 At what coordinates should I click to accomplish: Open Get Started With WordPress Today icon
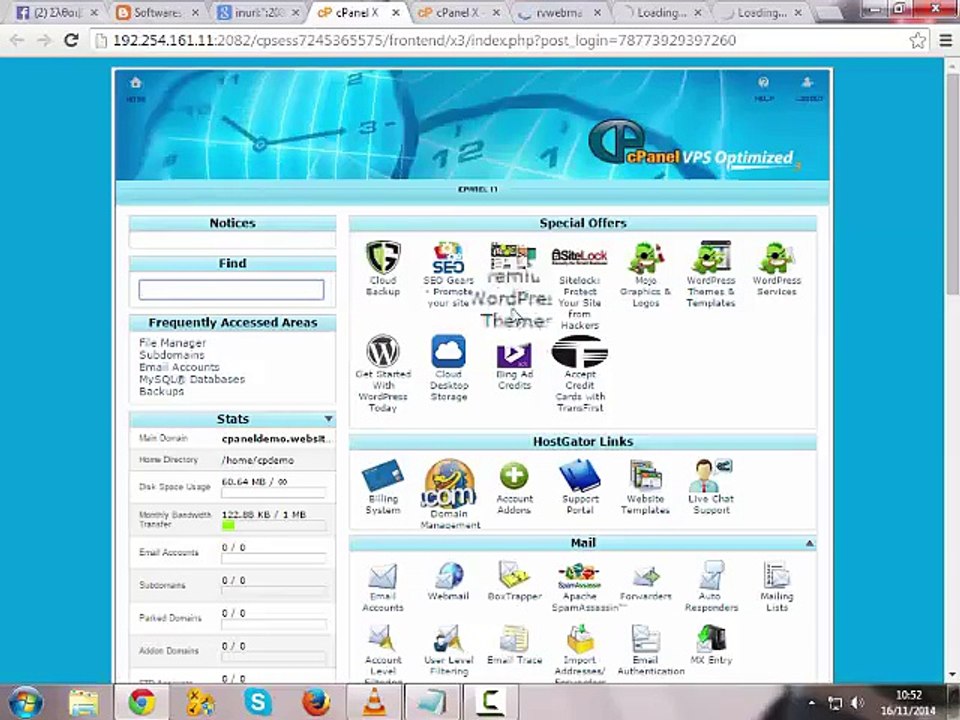[383, 351]
